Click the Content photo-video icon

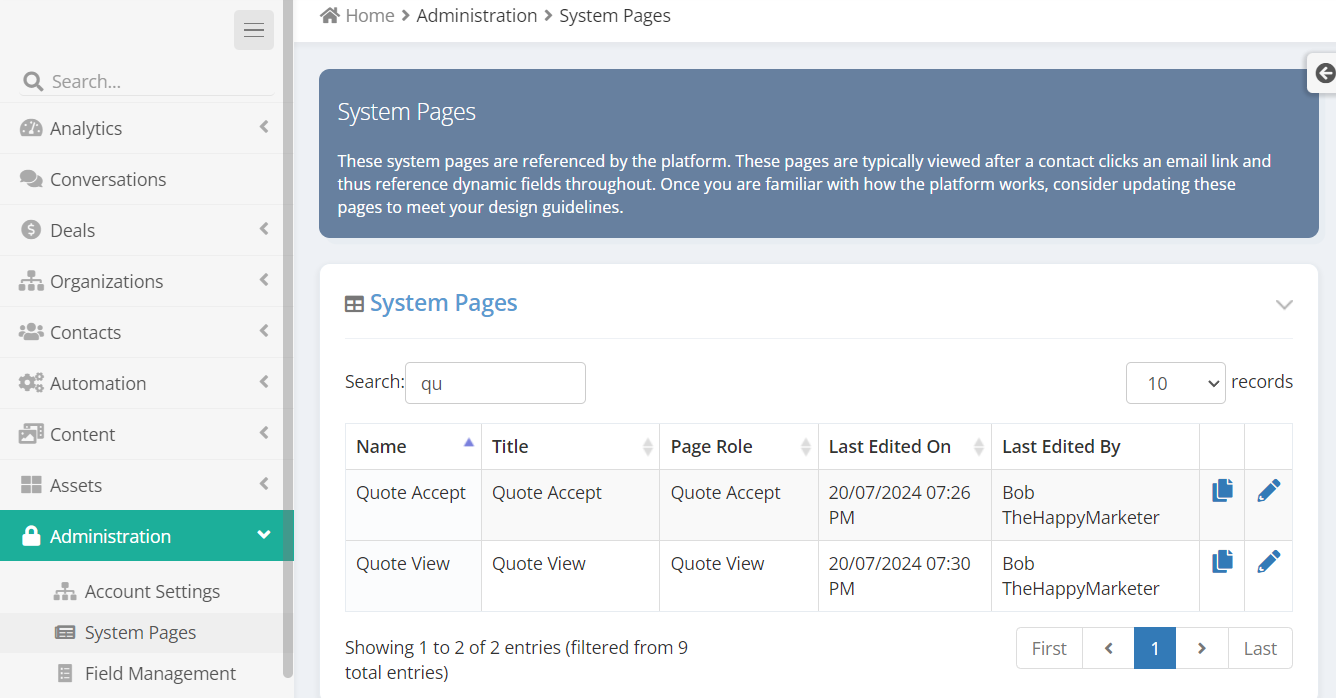(x=31, y=434)
